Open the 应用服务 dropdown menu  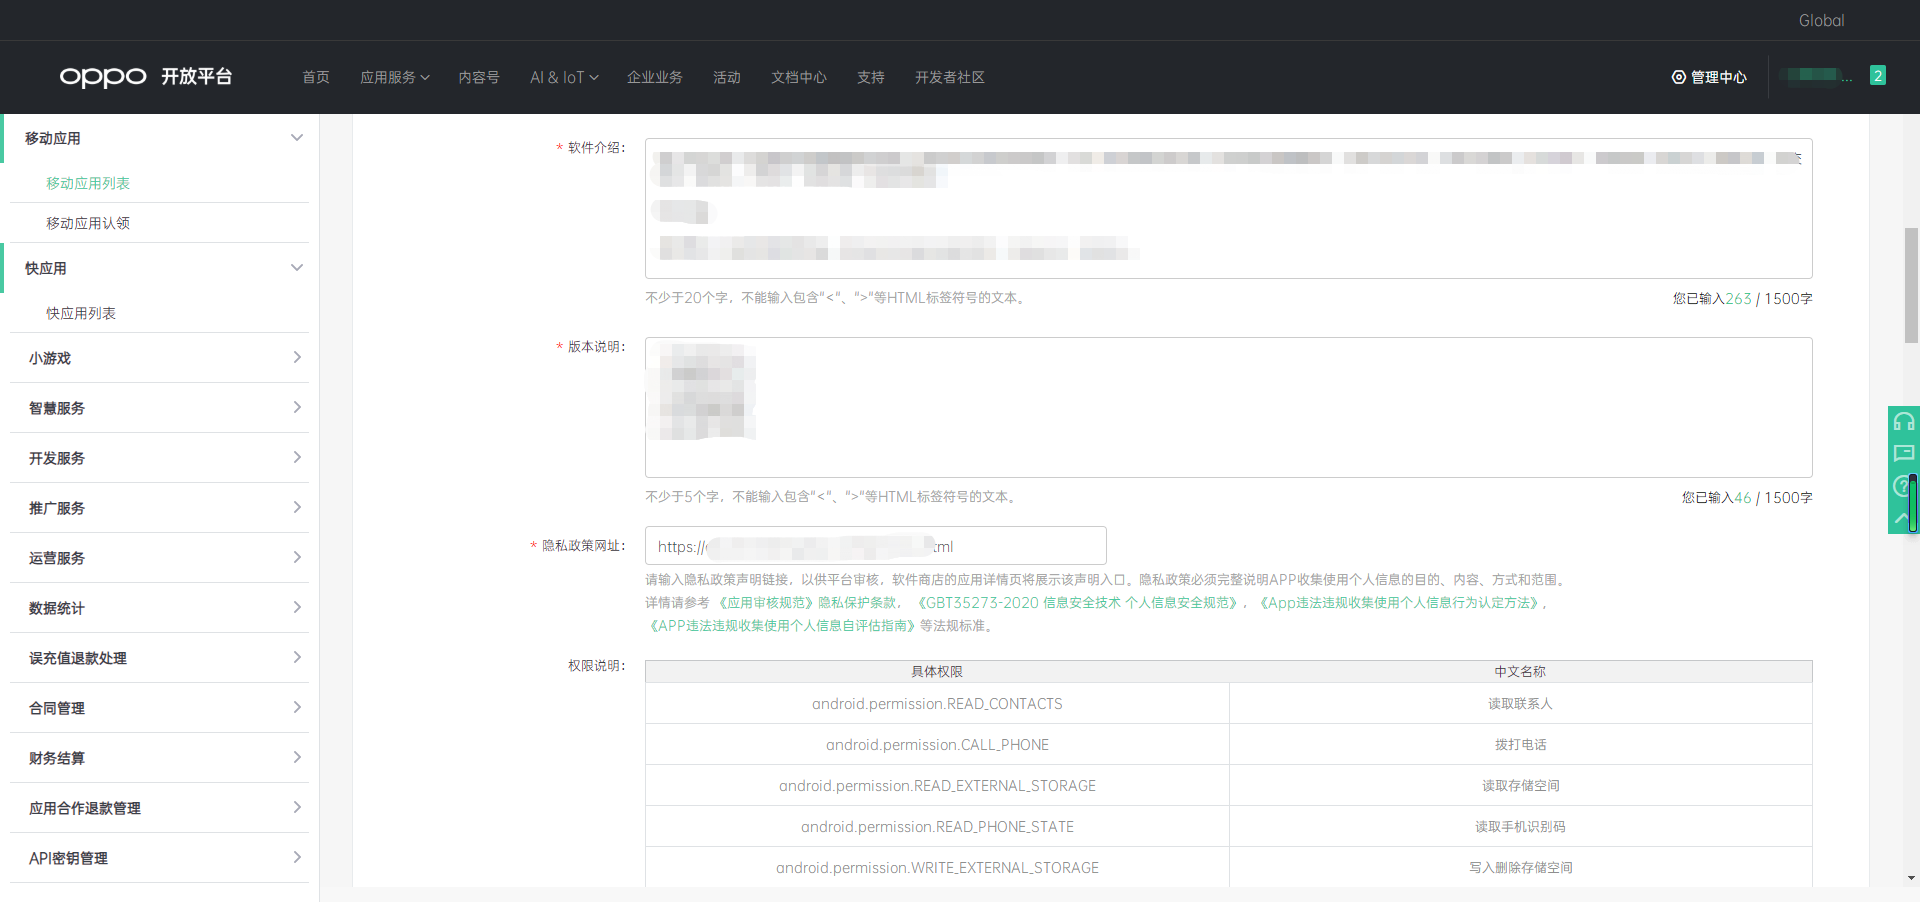(x=395, y=77)
